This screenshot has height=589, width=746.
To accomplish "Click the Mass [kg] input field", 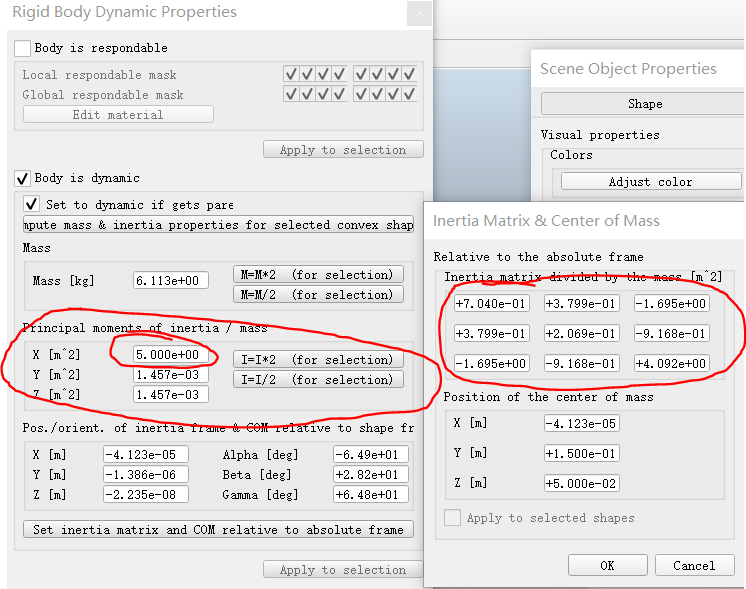I will [171, 281].
